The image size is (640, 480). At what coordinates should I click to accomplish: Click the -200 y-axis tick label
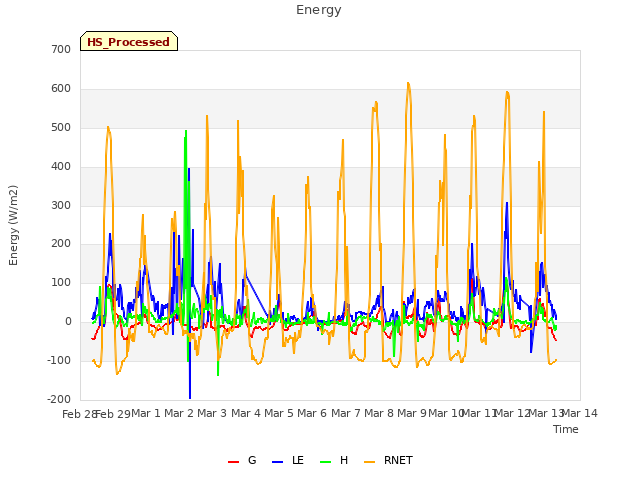59,399
